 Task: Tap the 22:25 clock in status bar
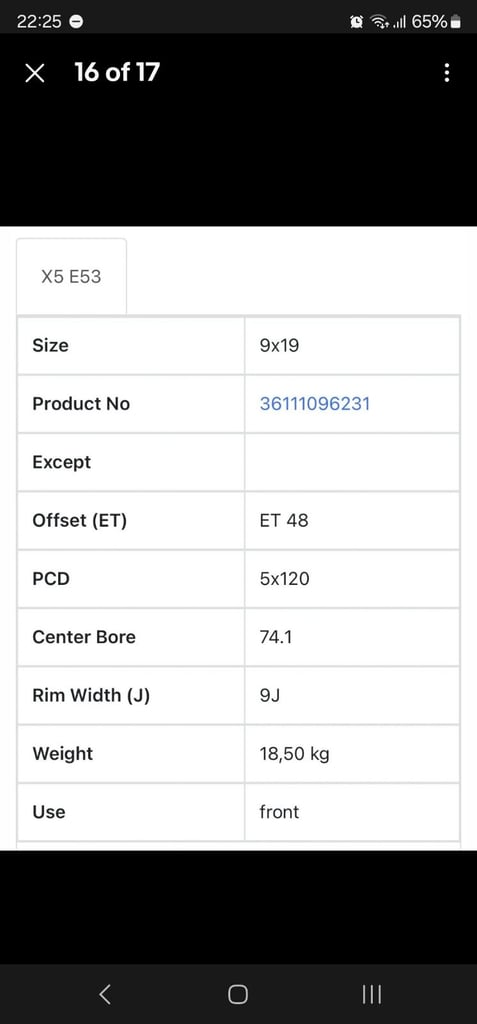tap(39, 22)
